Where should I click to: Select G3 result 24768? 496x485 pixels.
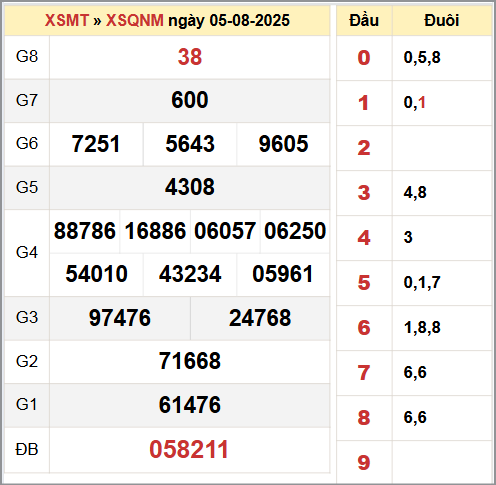(x=260, y=318)
